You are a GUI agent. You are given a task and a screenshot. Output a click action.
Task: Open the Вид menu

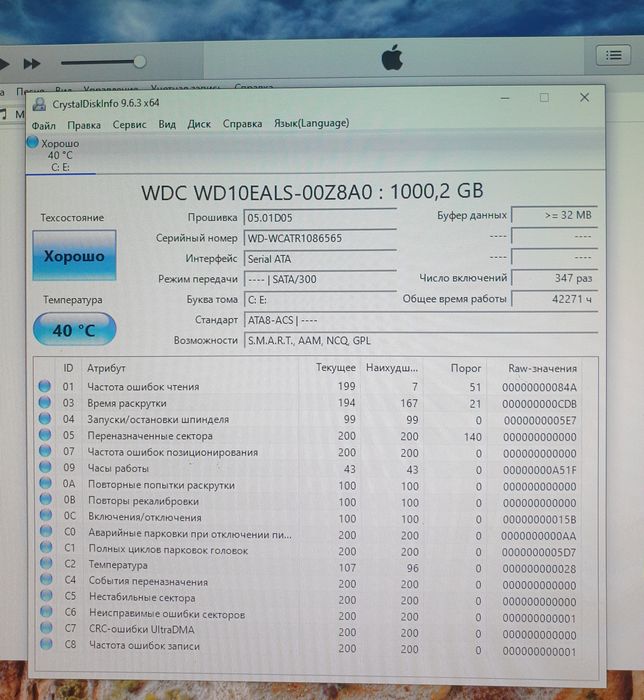pos(167,124)
